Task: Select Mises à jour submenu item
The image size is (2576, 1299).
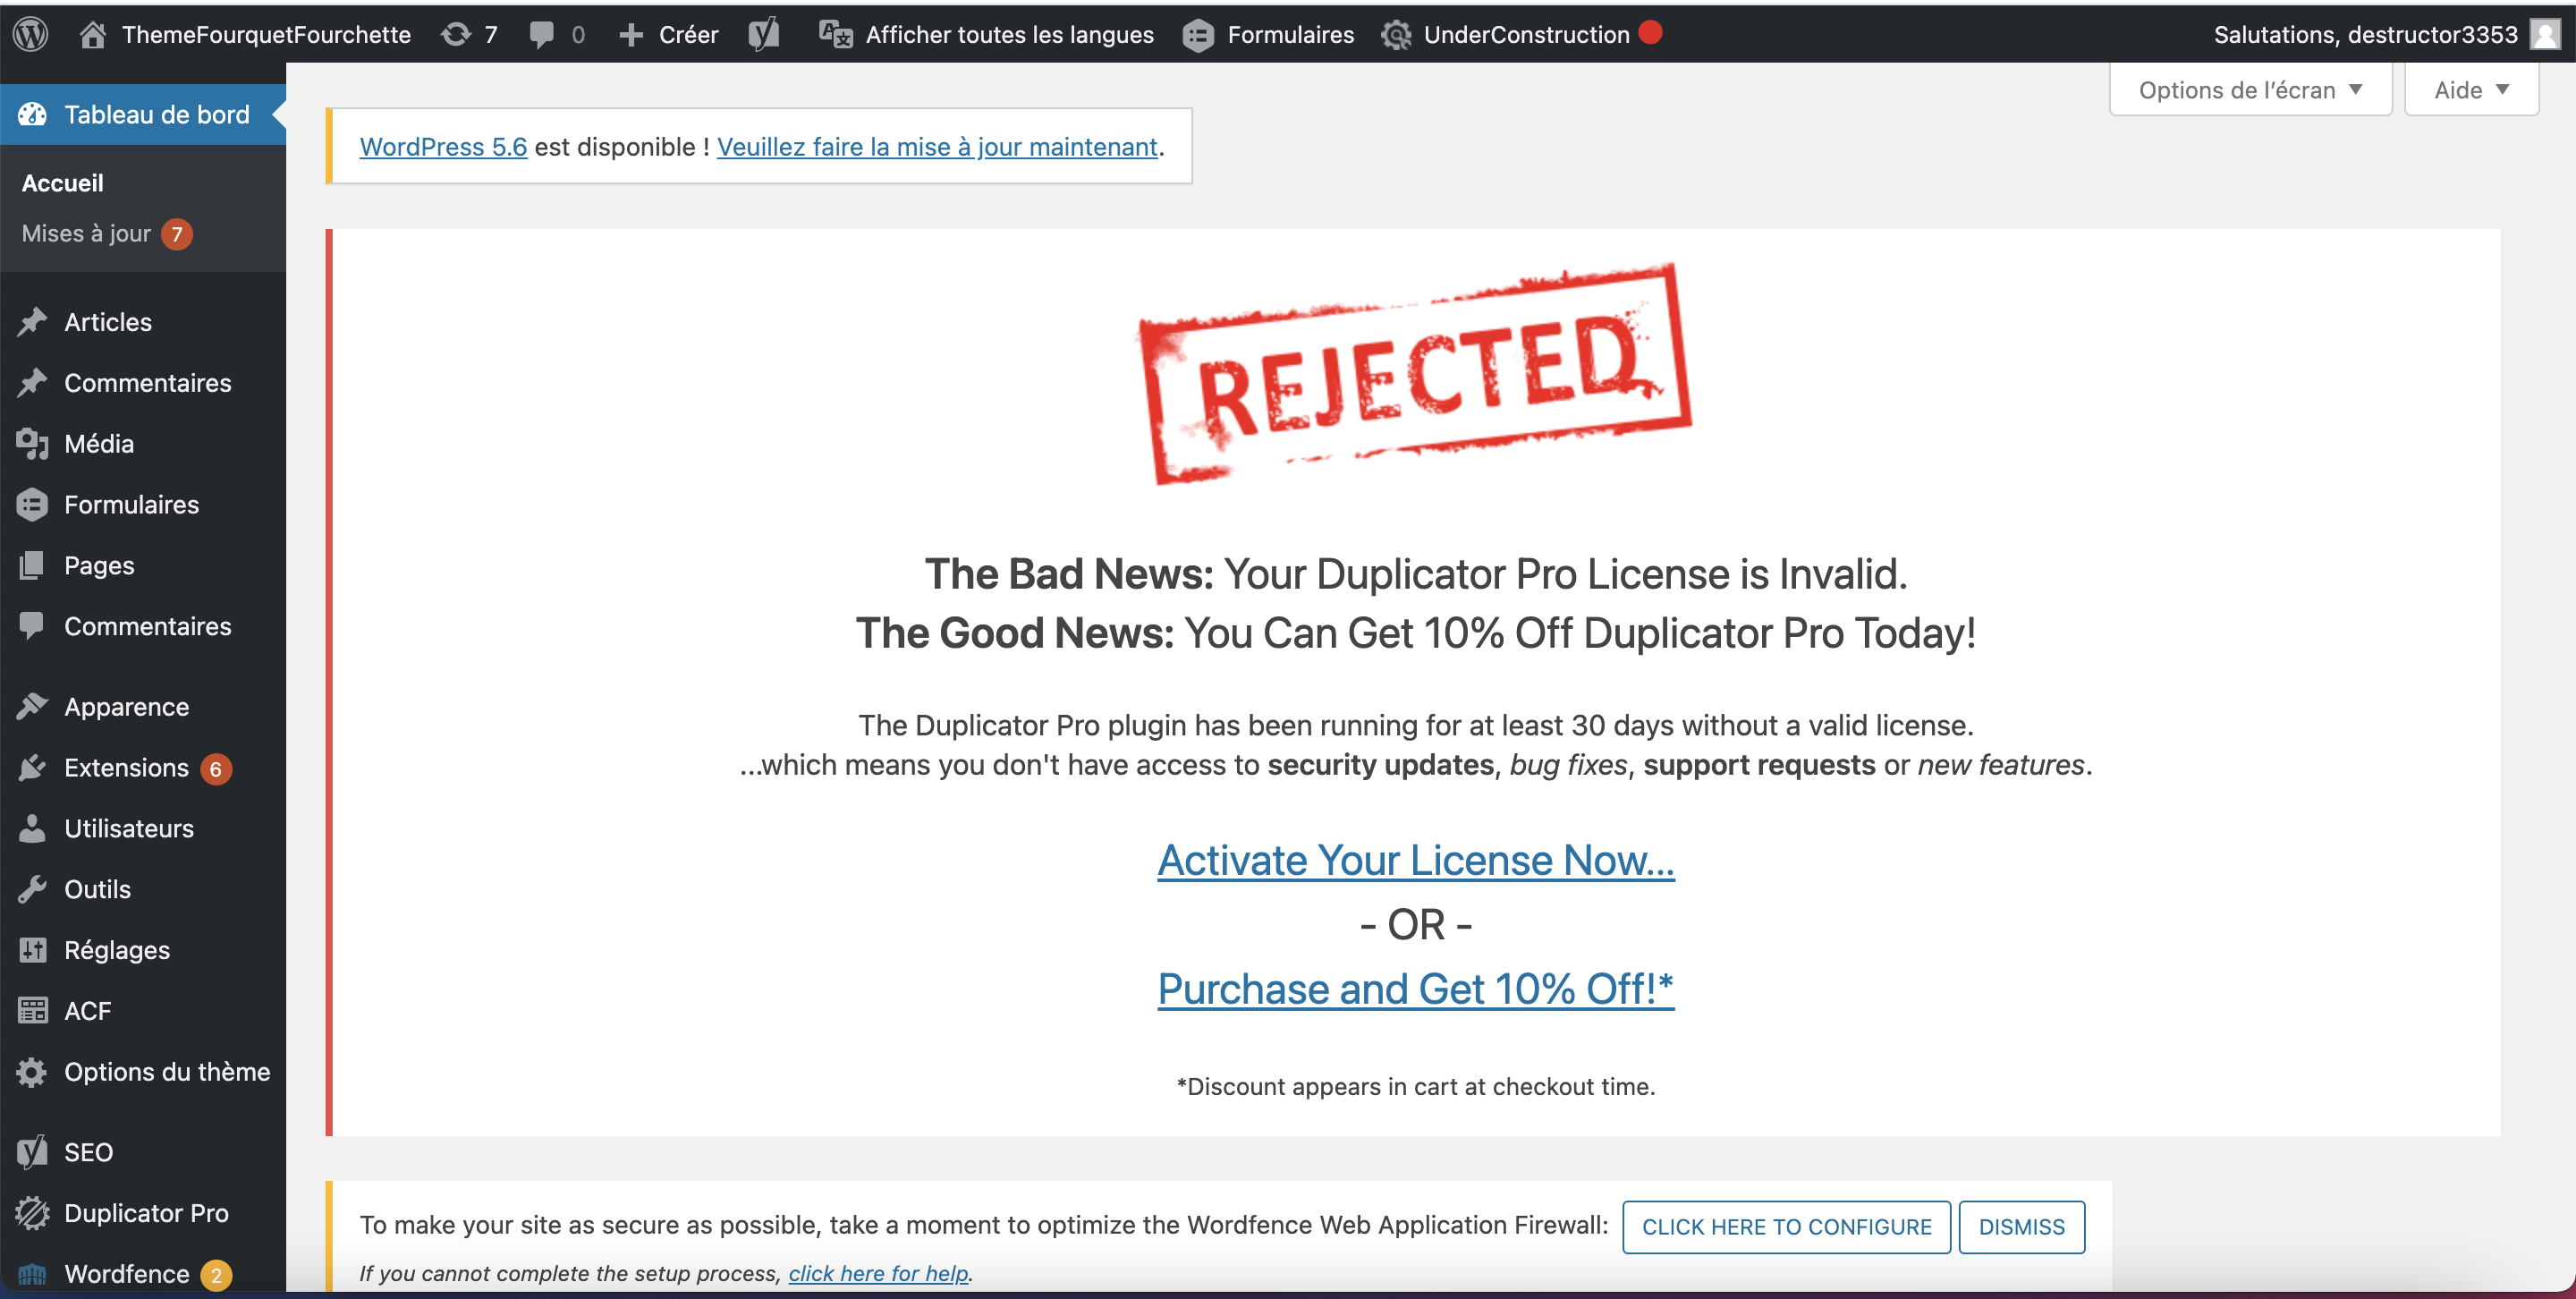Action: (86, 233)
